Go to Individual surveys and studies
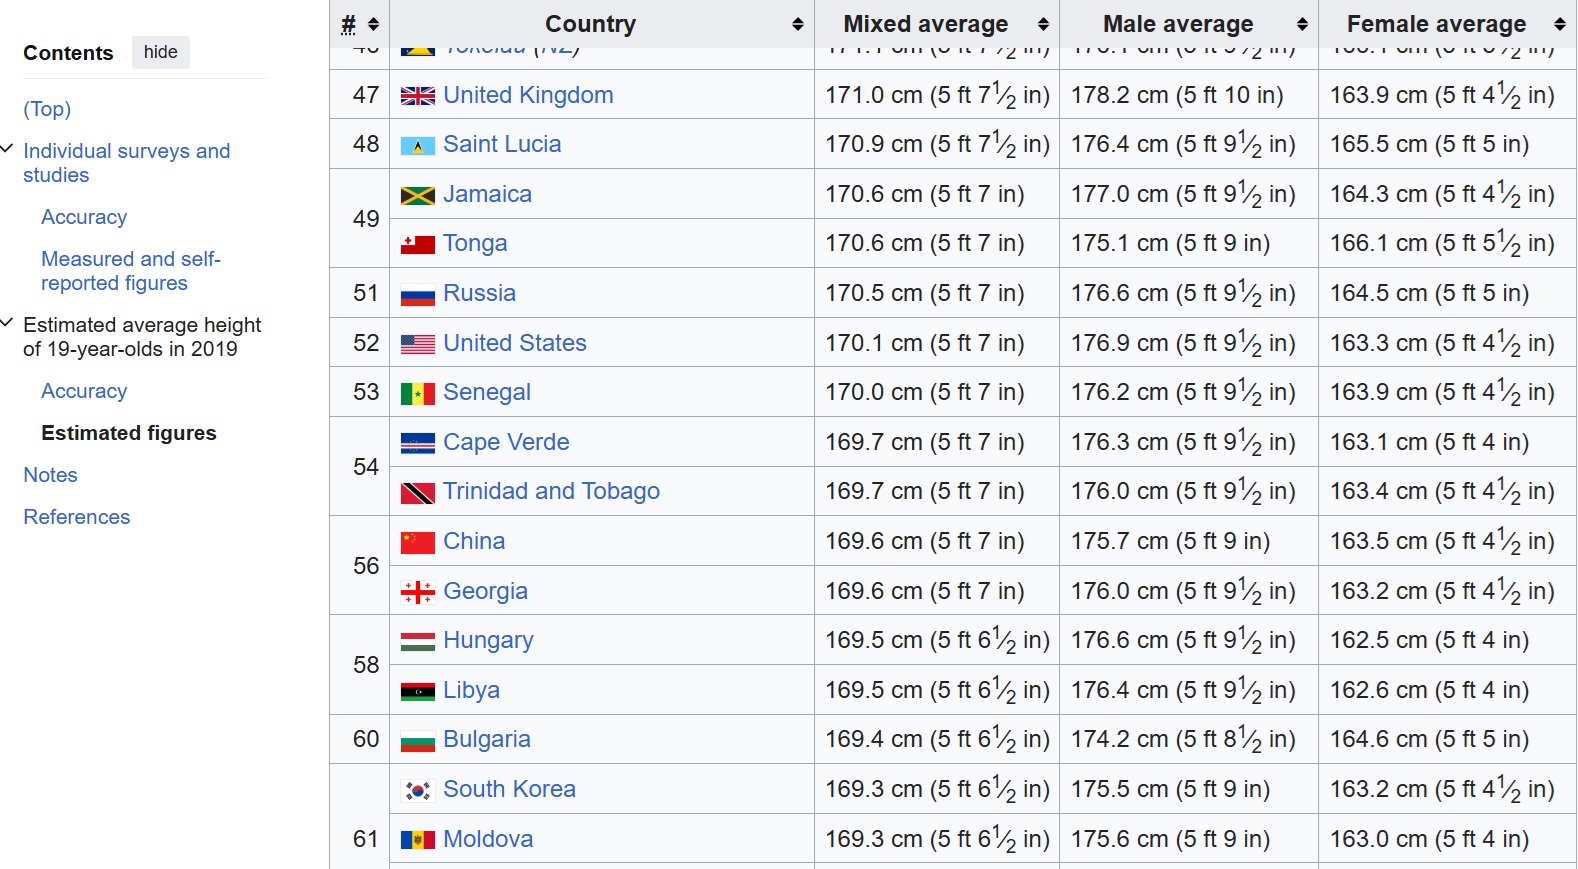The image size is (1578, 869). tap(126, 163)
